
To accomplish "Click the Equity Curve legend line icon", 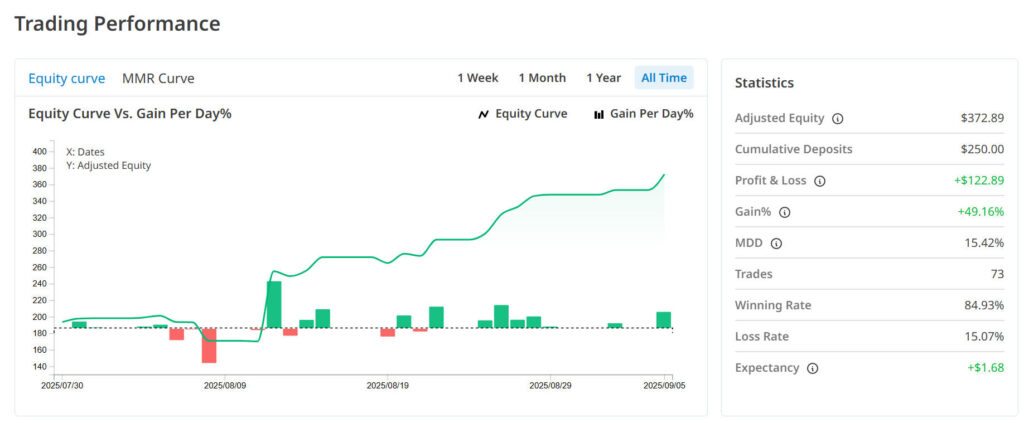I will (484, 114).
